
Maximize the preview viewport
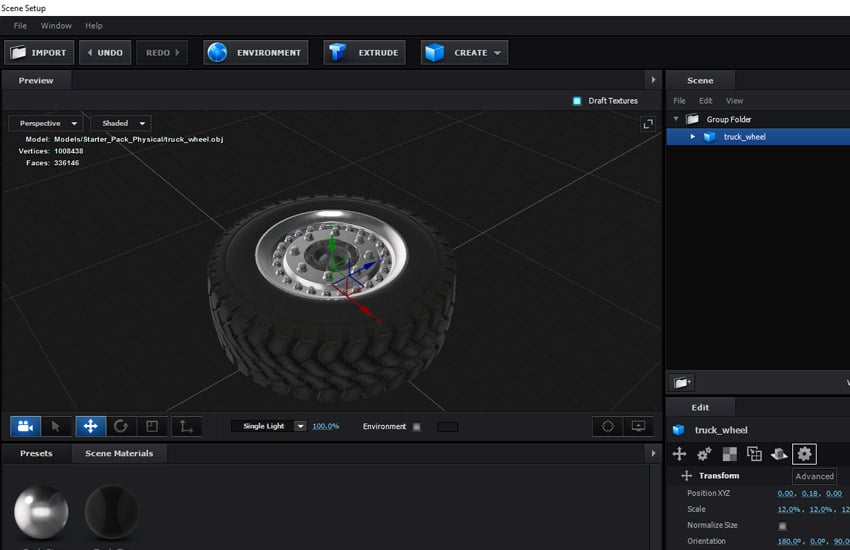point(647,123)
